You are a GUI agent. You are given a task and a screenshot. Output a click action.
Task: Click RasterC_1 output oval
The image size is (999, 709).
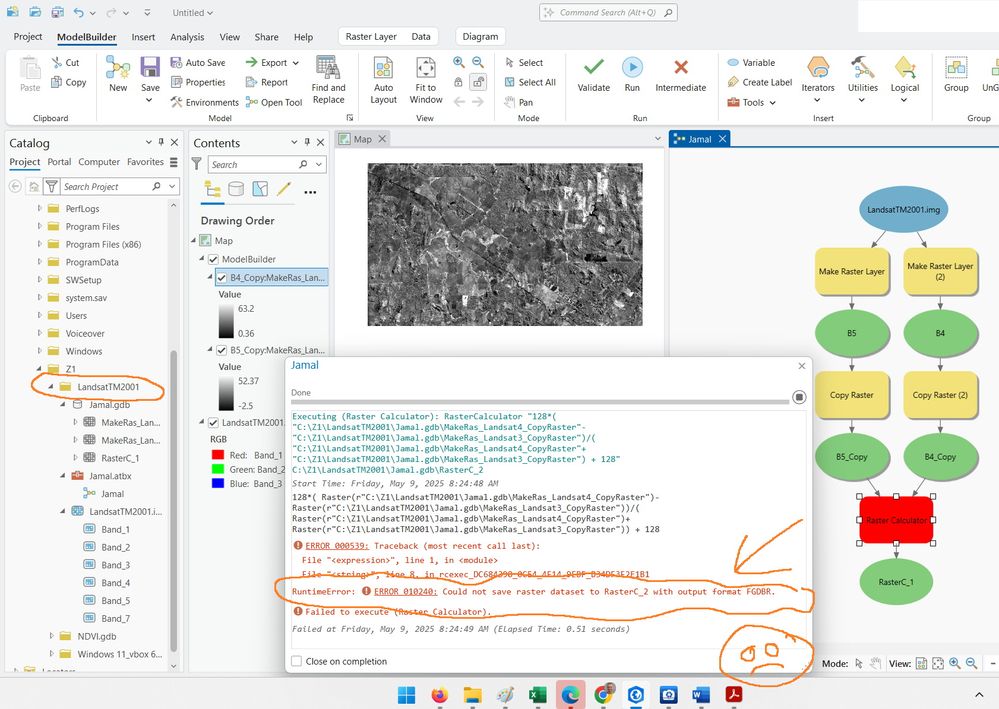click(896, 582)
